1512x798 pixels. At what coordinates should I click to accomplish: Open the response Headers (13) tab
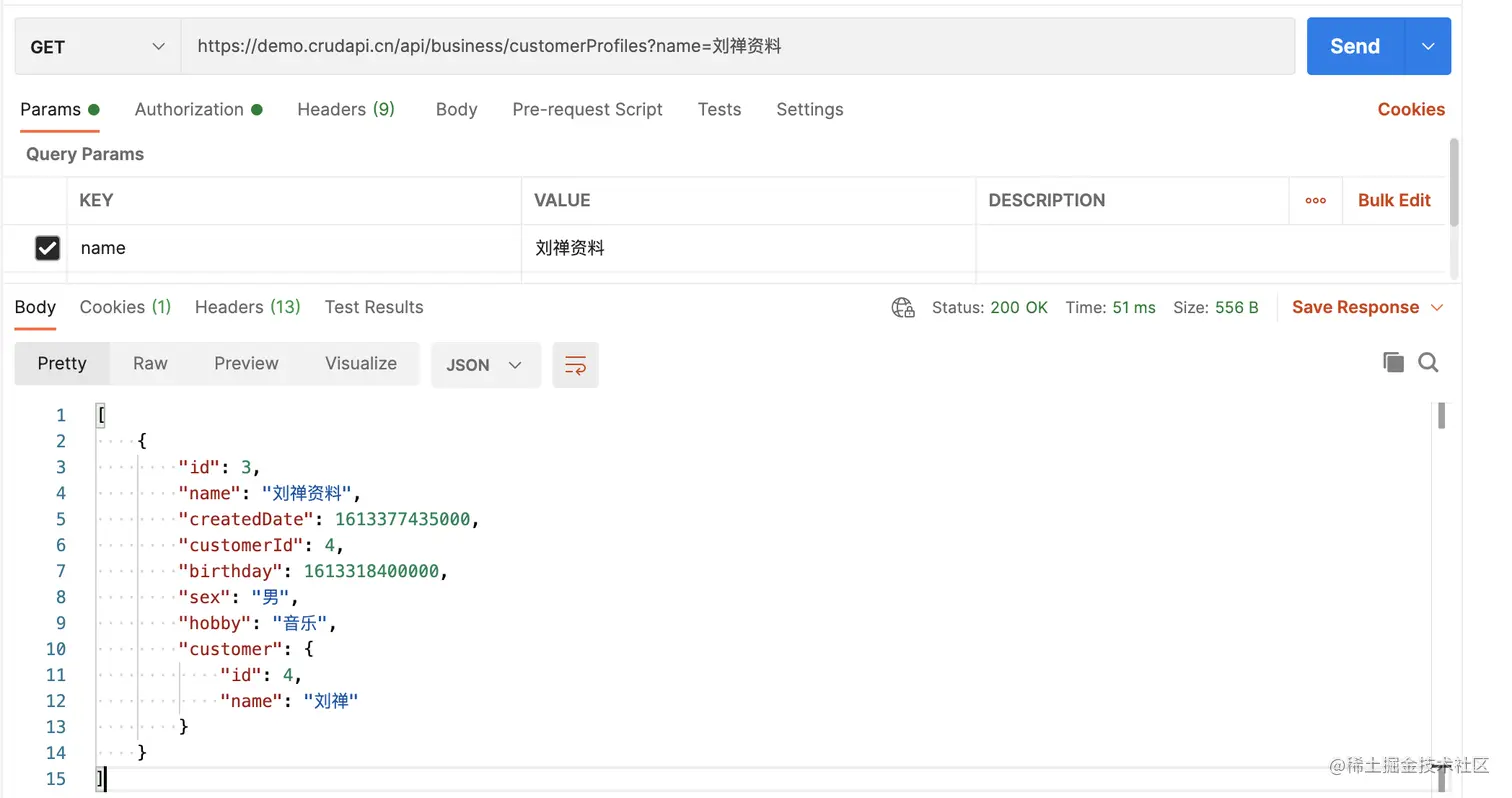click(247, 307)
